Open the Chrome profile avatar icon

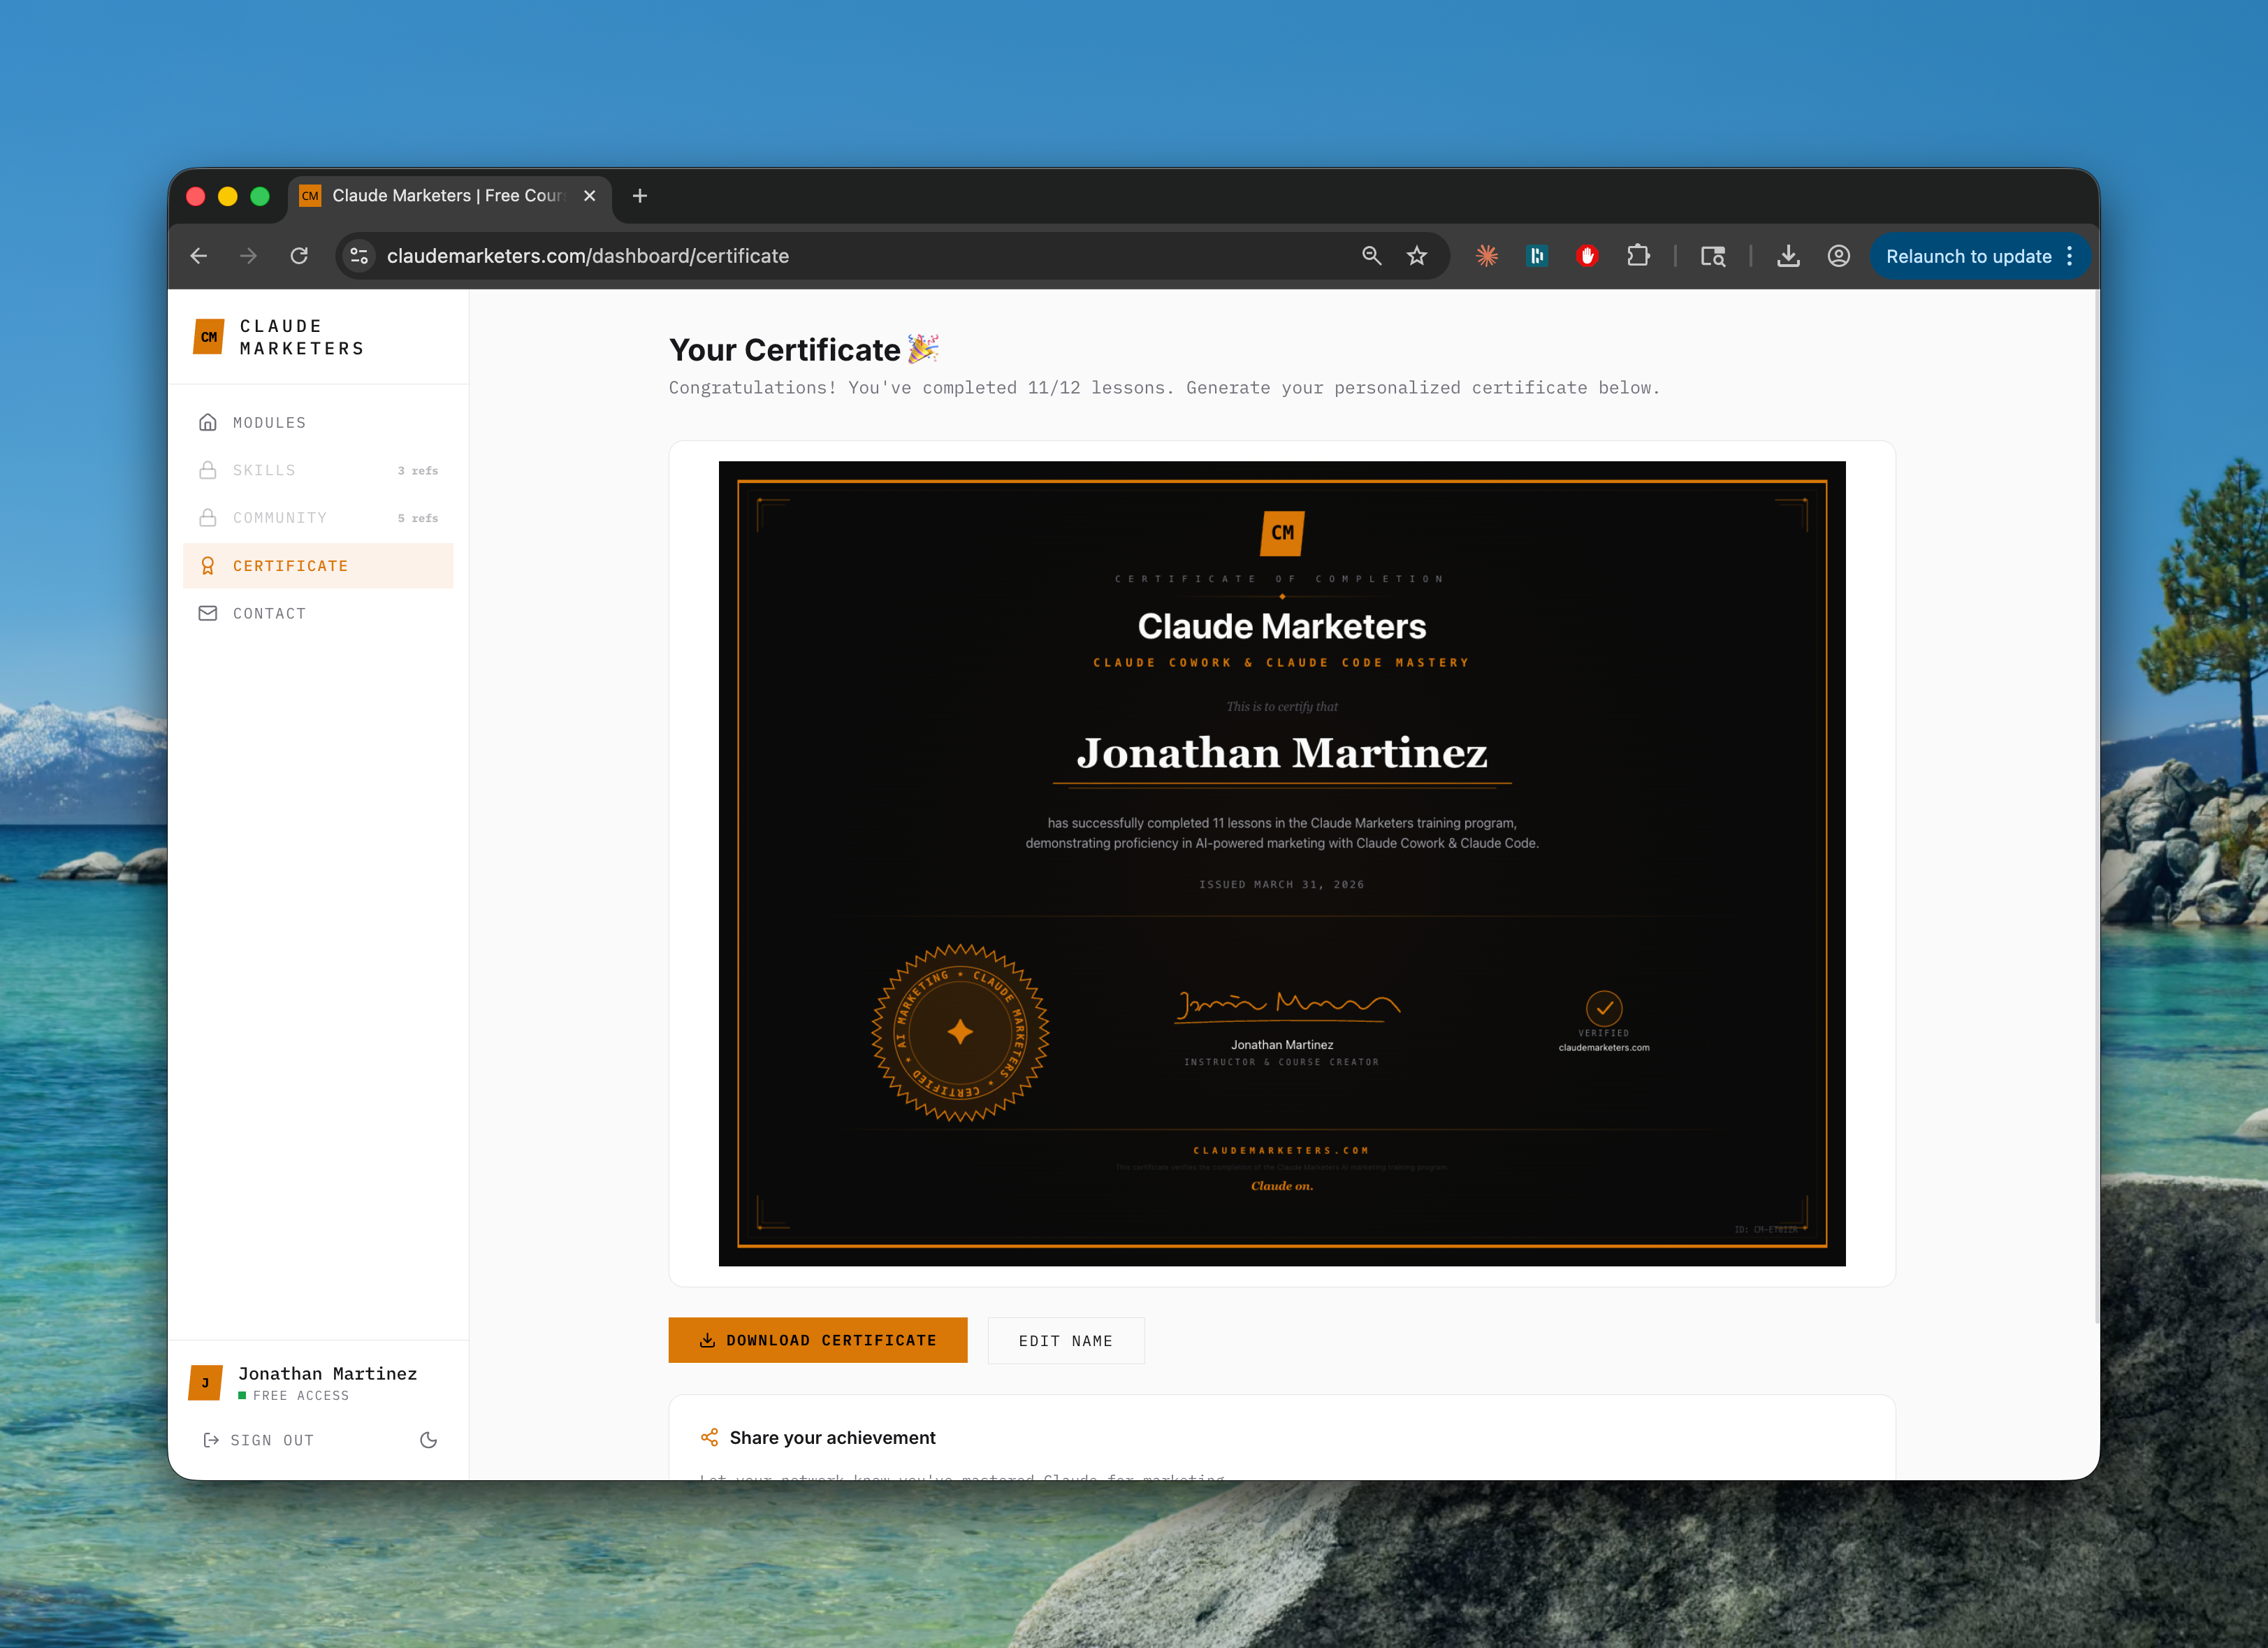1838,256
